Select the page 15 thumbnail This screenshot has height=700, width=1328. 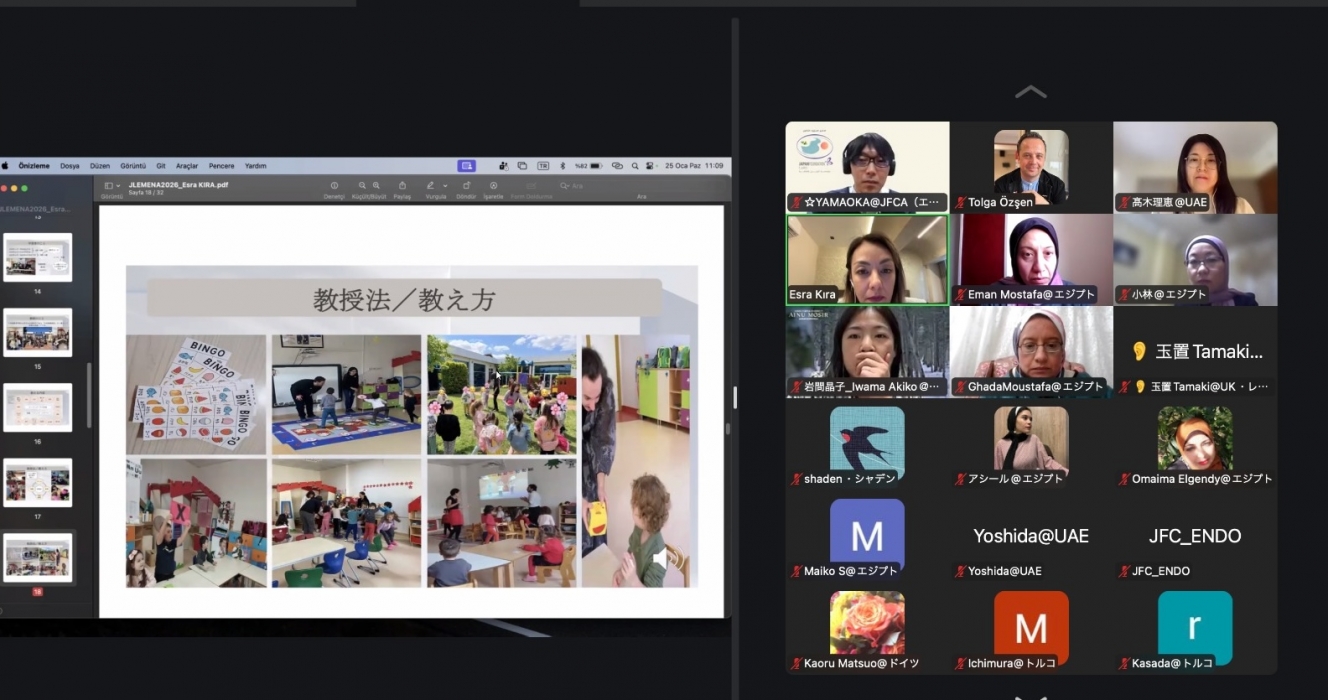pos(38,332)
